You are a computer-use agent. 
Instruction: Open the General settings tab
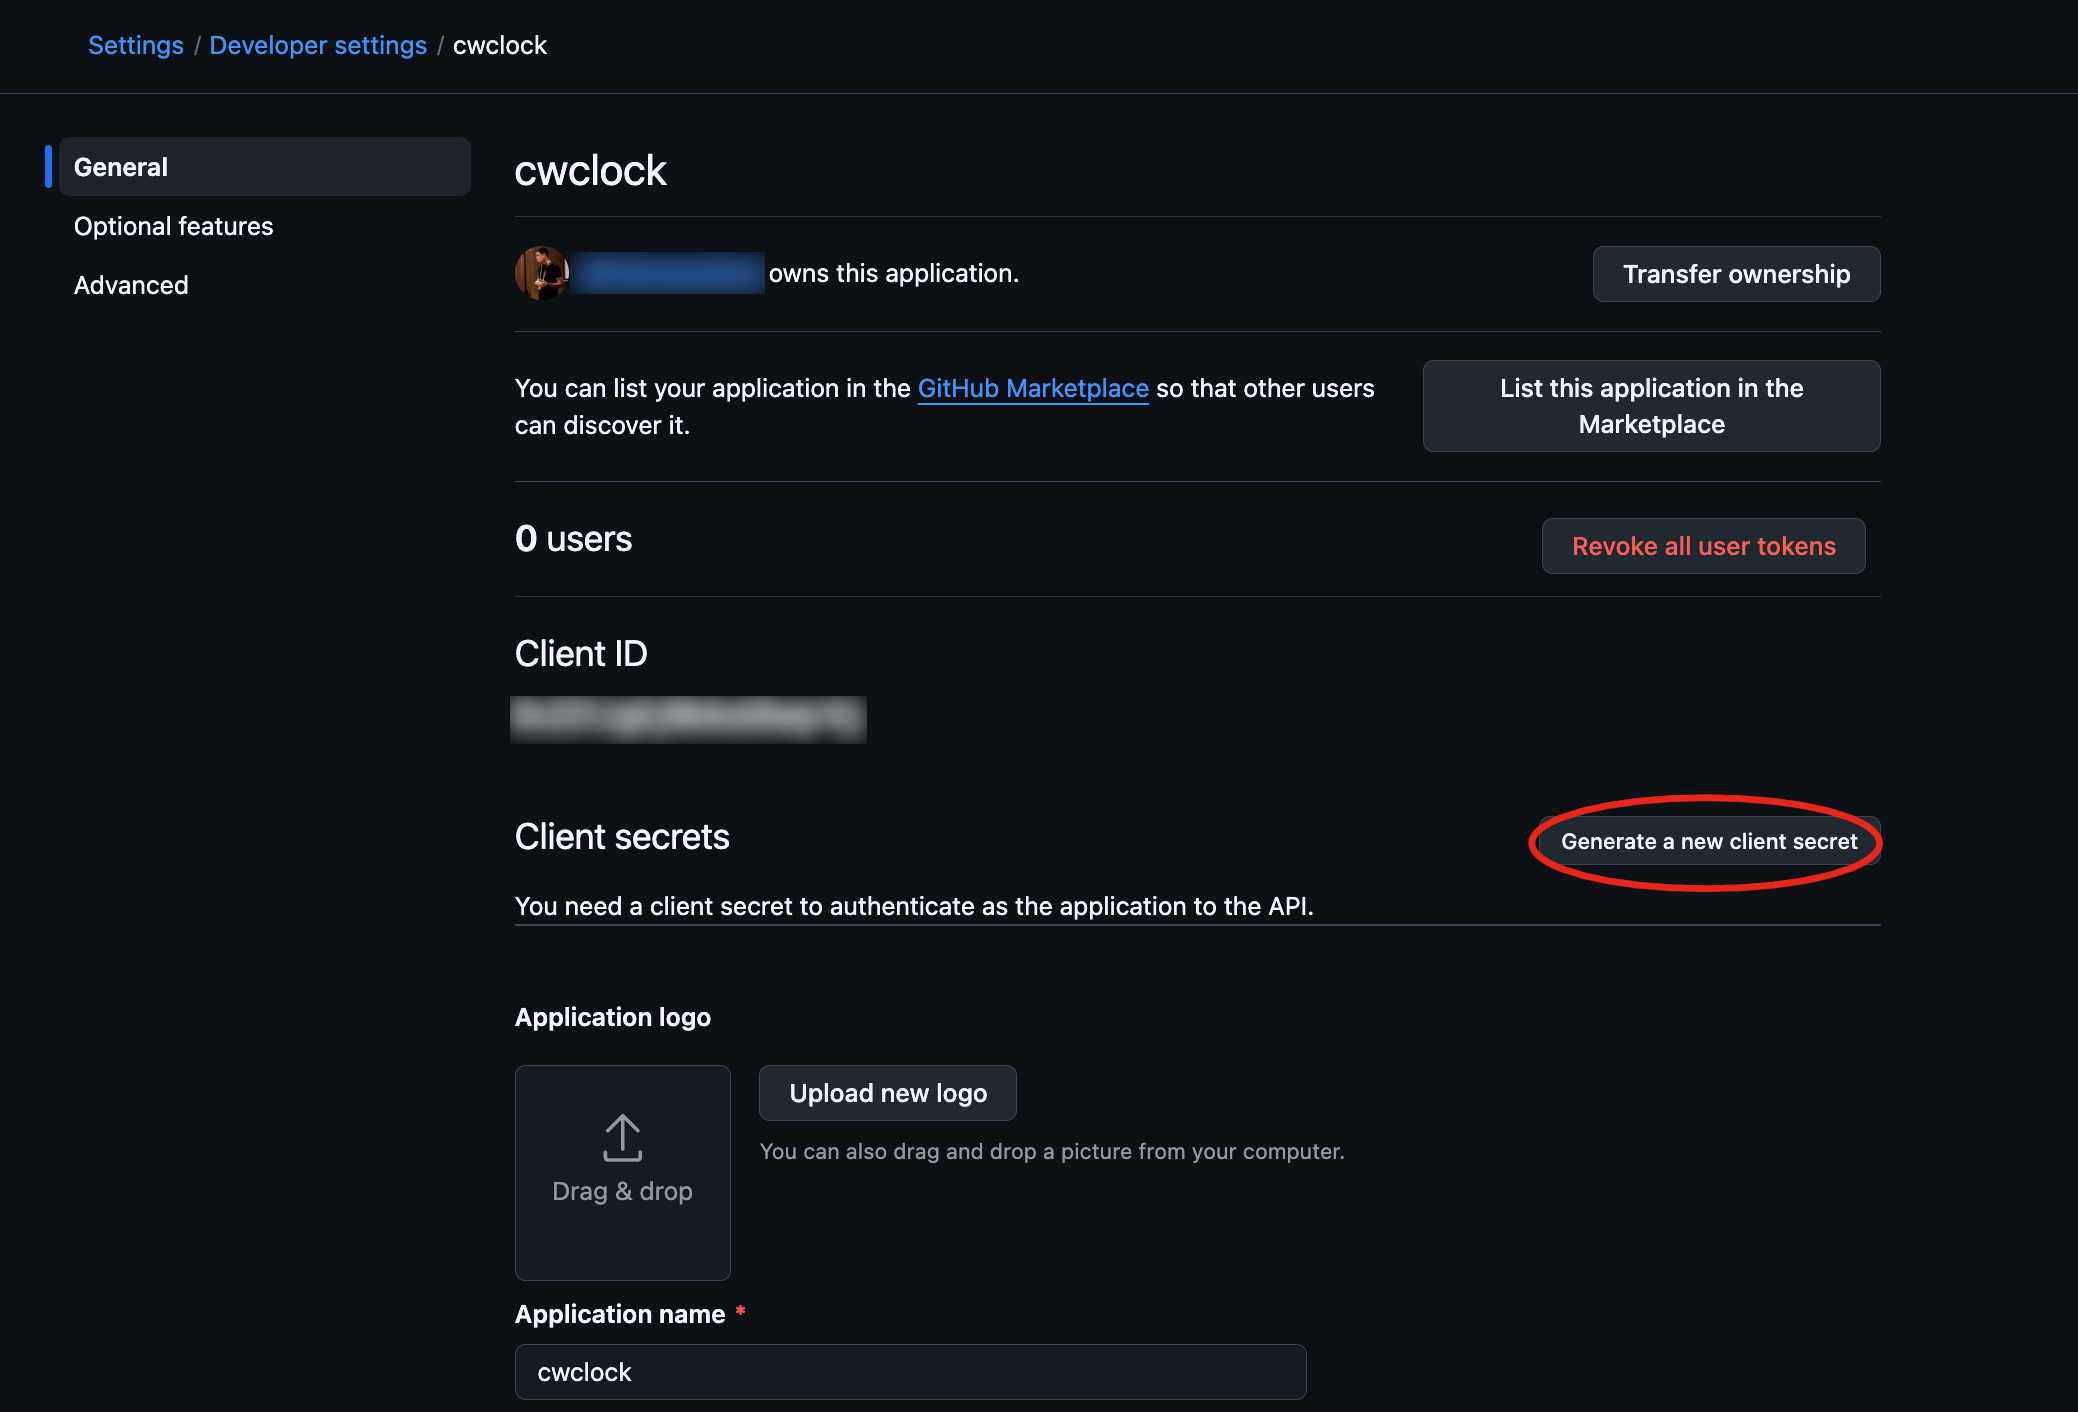point(264,167)
